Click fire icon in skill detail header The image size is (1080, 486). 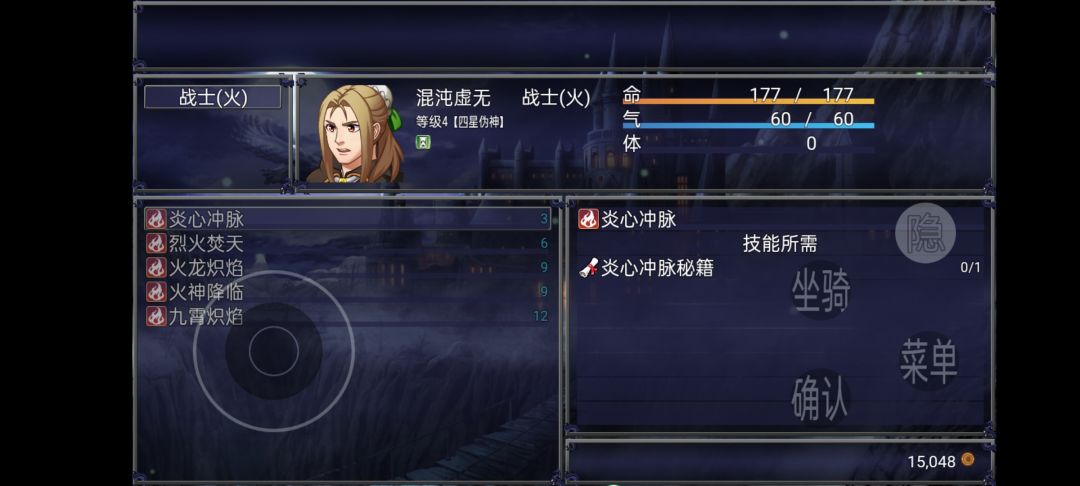point(589,220)
